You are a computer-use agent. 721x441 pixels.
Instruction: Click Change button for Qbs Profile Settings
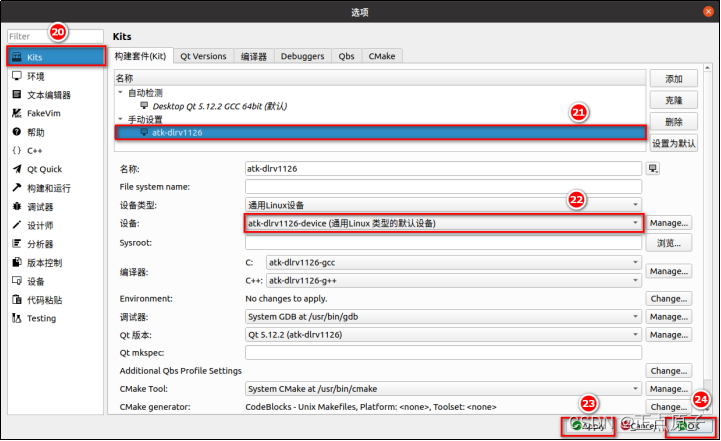669,371
